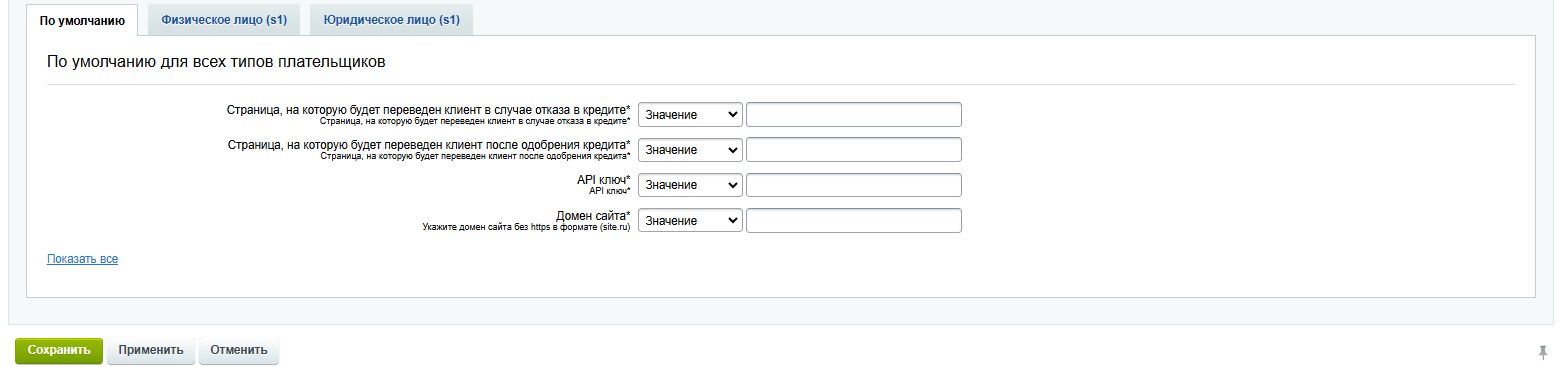This screenshot has height=367, width=1560.
Task: Open the Значение dropdown for credit approval page
Action: (x=690, y=150)
